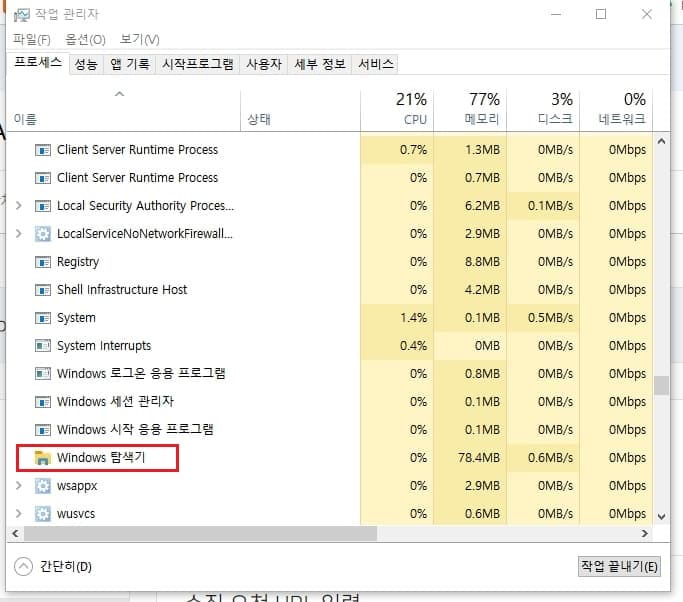This screenshot has width=683, height=602.
Task: Click the vertical scrollbar thumb
Action: 662,386
